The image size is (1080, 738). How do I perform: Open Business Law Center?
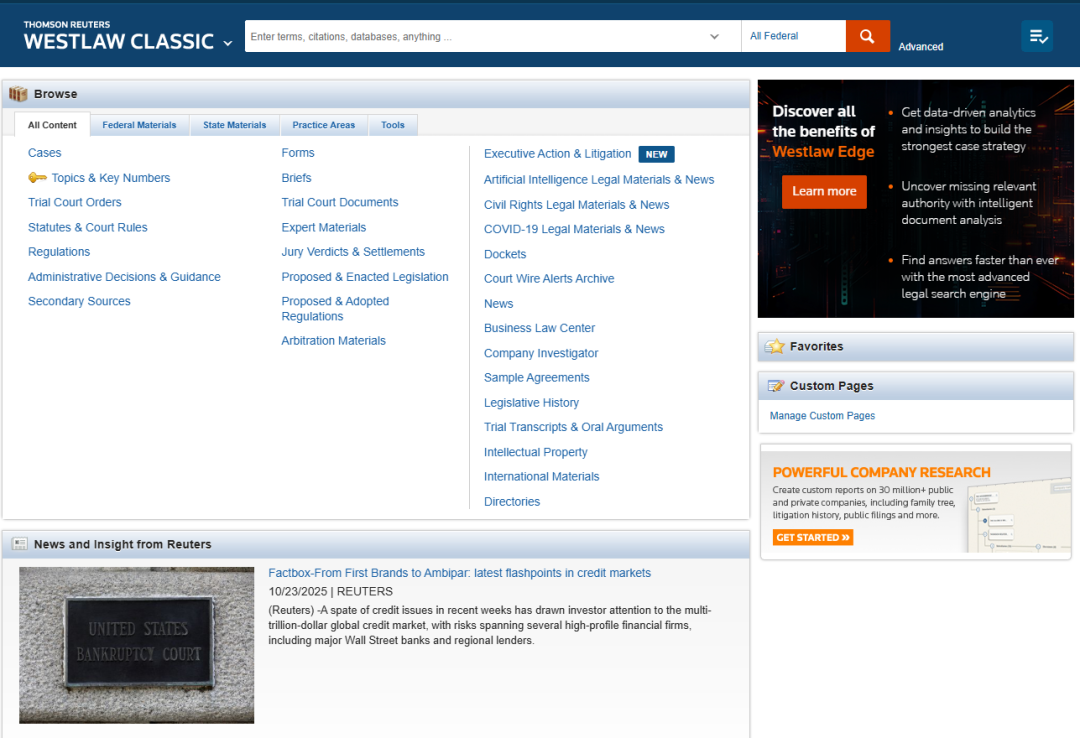[539, 328]
